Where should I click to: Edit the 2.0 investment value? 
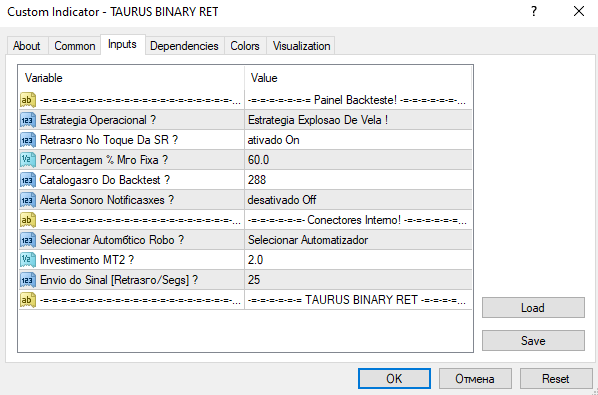[x=358, y=260]
